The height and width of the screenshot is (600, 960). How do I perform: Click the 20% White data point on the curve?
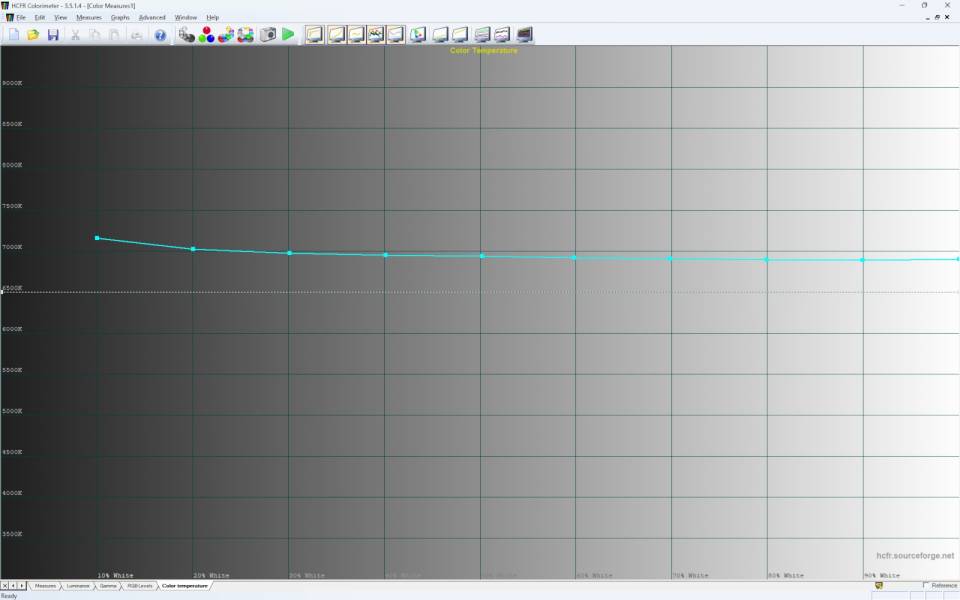[193, 249]
